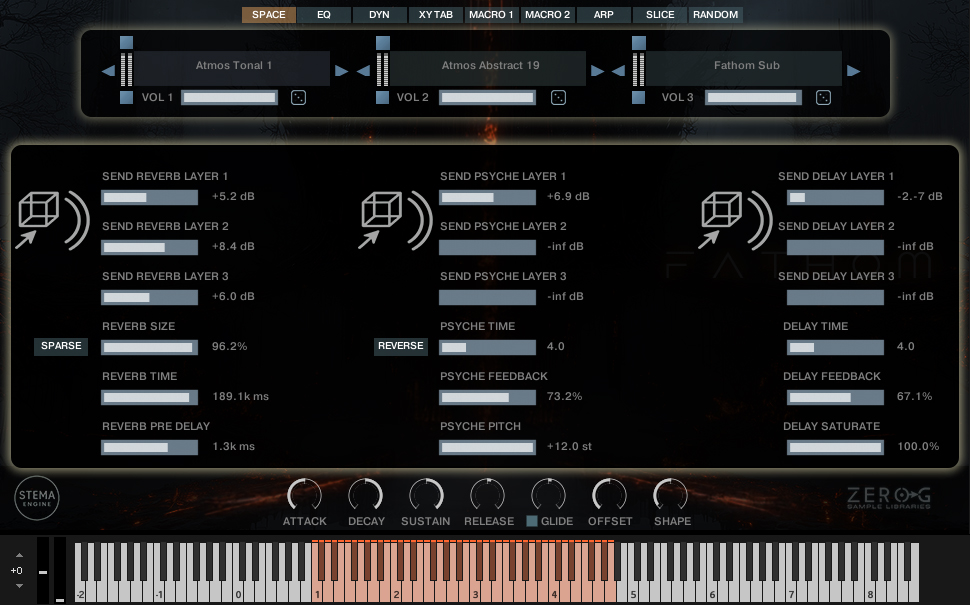Randomize layer 3 with its dice icon
Screen dimensions: 970x605
pos(823,97)
